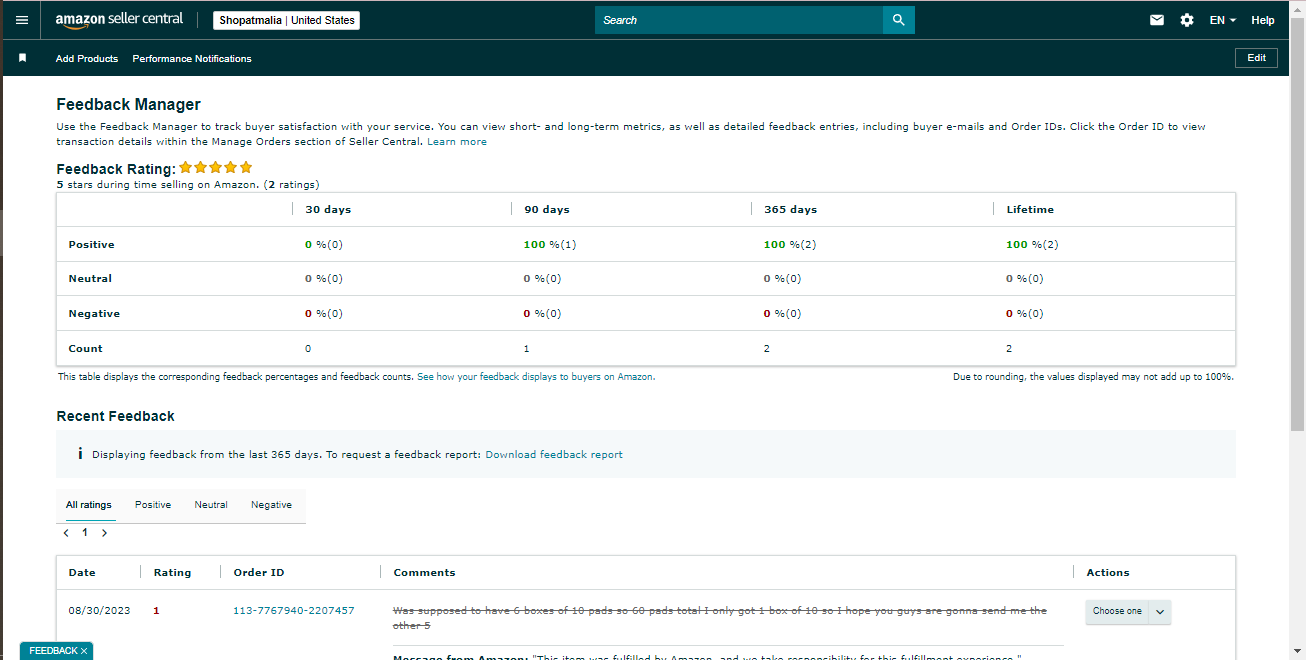
Task: Switch to the All ratings tab
Action: click(x=89, y=505)
